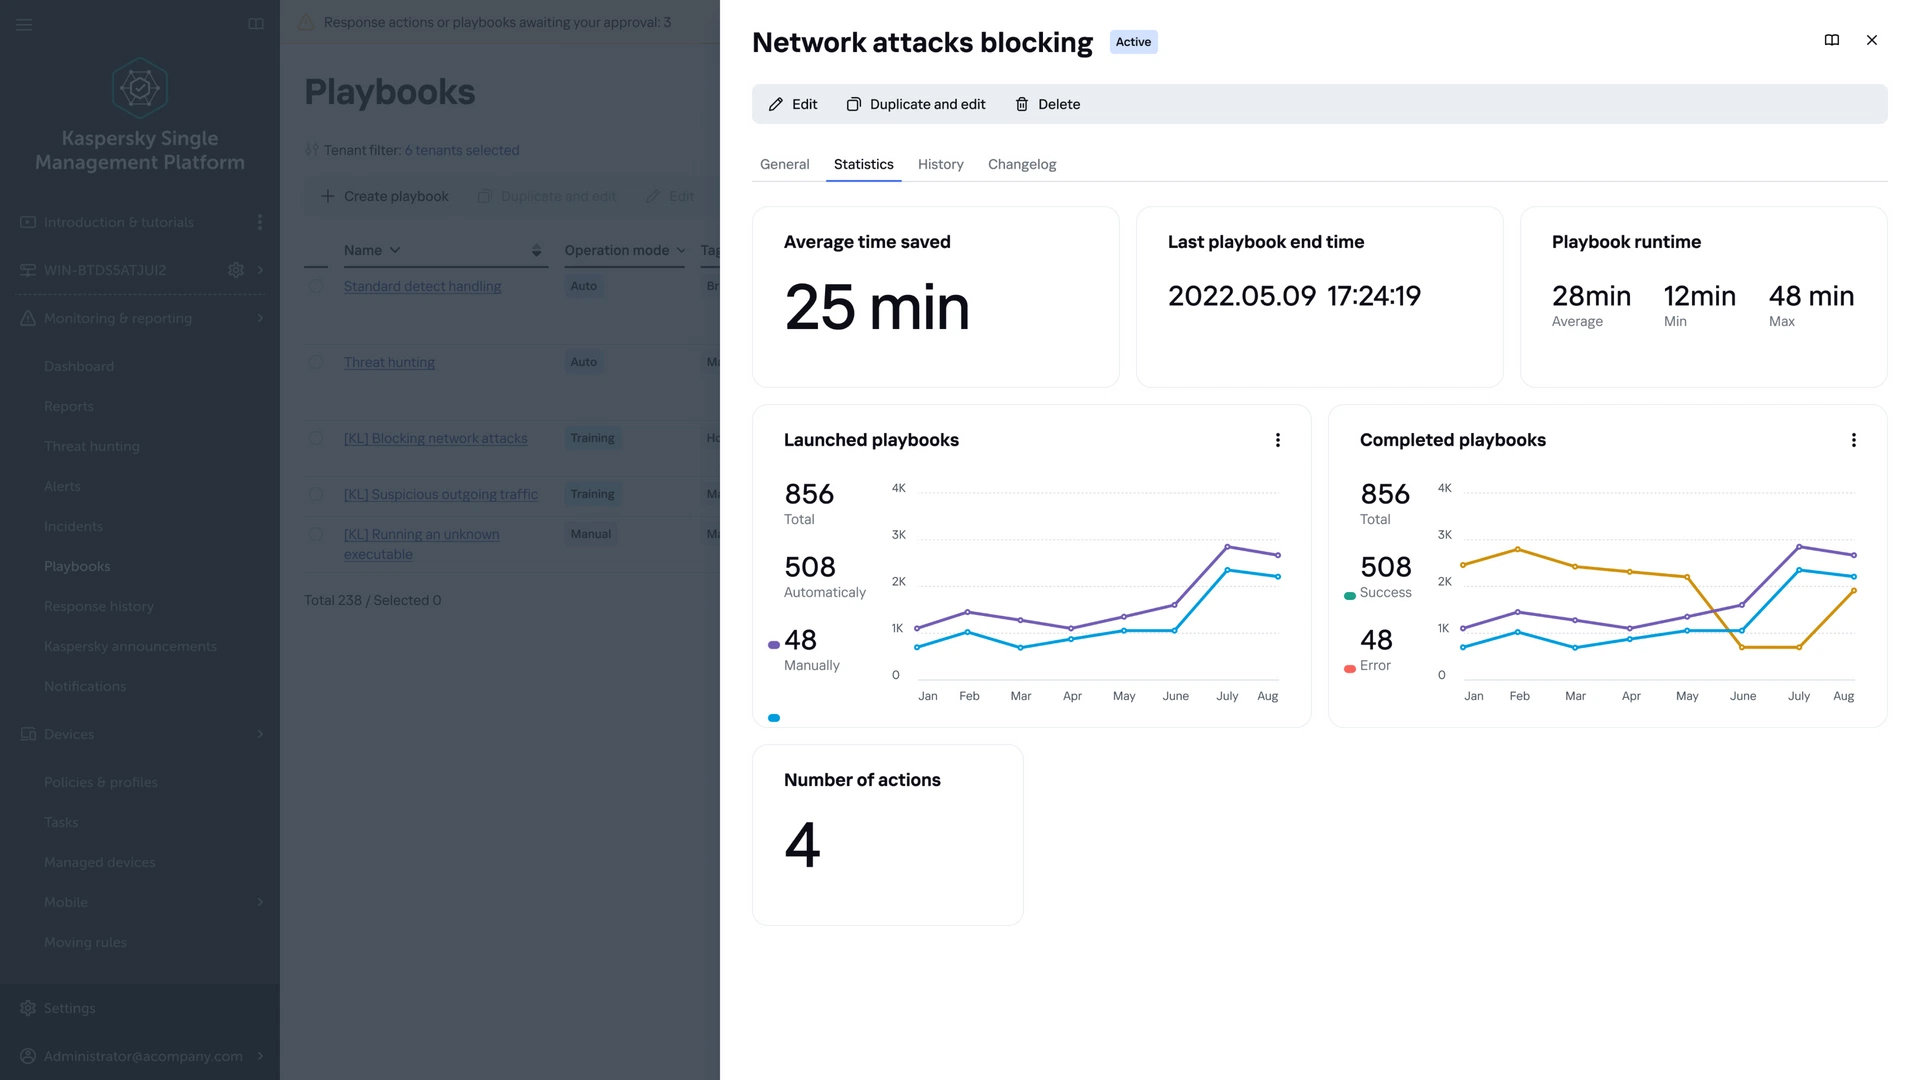Screen dimensions: 1920x1080
Task: Open the Operation mode column dropdown
Action: [681, 250]
